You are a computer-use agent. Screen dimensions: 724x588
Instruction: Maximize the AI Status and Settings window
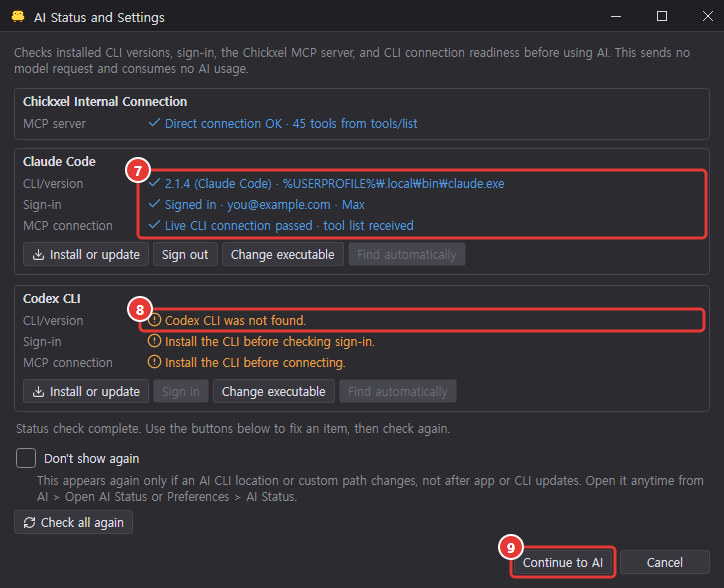pos(662,16)
